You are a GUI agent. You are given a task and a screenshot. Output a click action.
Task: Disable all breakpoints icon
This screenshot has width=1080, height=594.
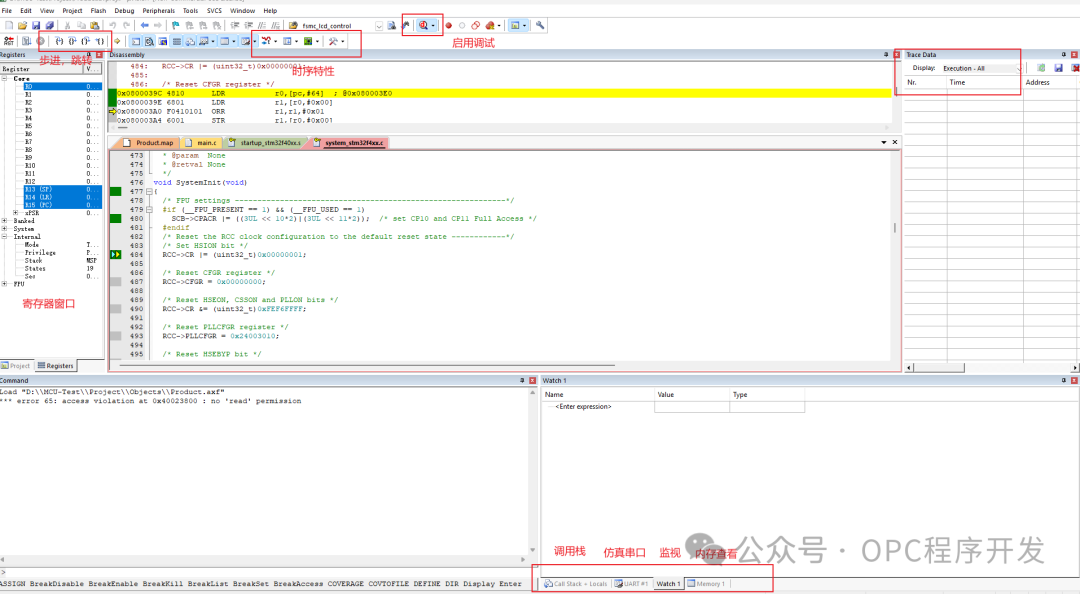475,25
